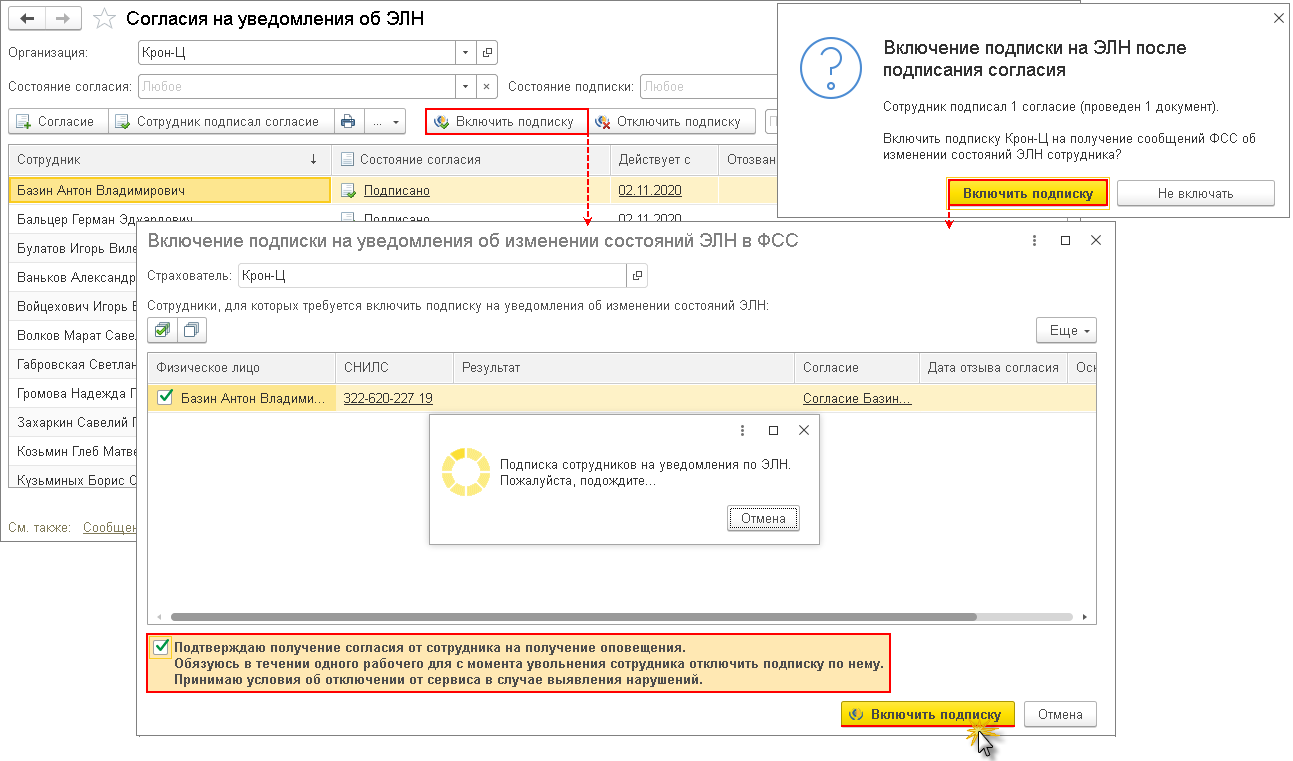The image size is (1293, 761).
Task: Click the Состояние согласия column header
Action: [470, 159]
